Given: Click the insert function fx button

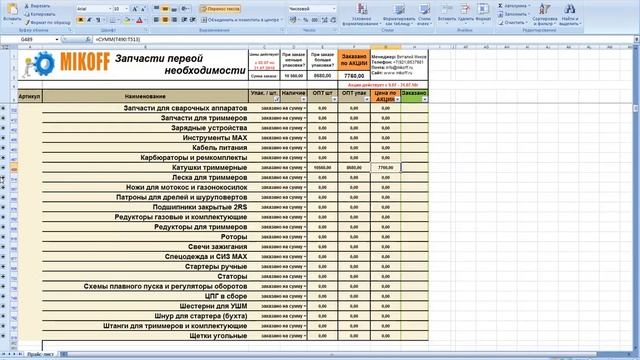Looking at the screenshot, I should coord(88,39).
